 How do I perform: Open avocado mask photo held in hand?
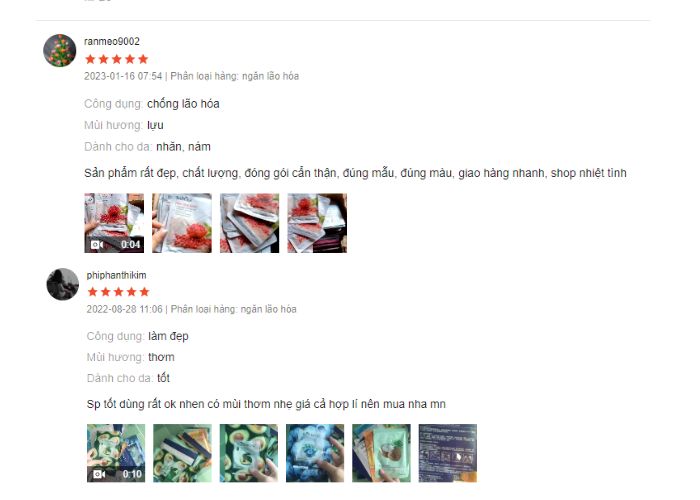[249, 453]
